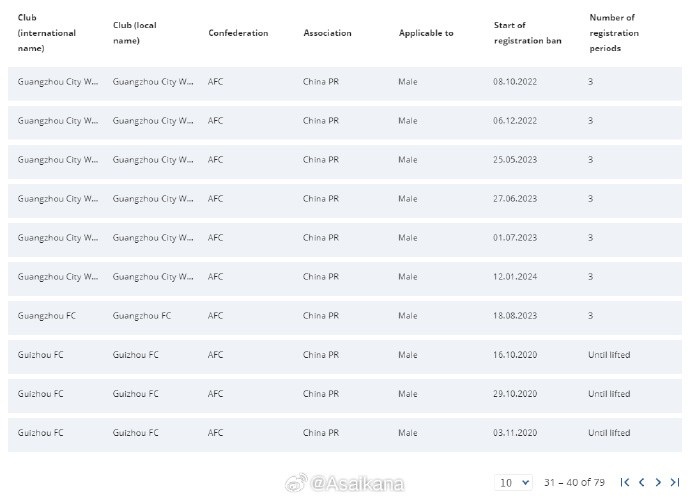Click the Applicable to column header
The image size is (690, 498).
[x=426, y=33]
